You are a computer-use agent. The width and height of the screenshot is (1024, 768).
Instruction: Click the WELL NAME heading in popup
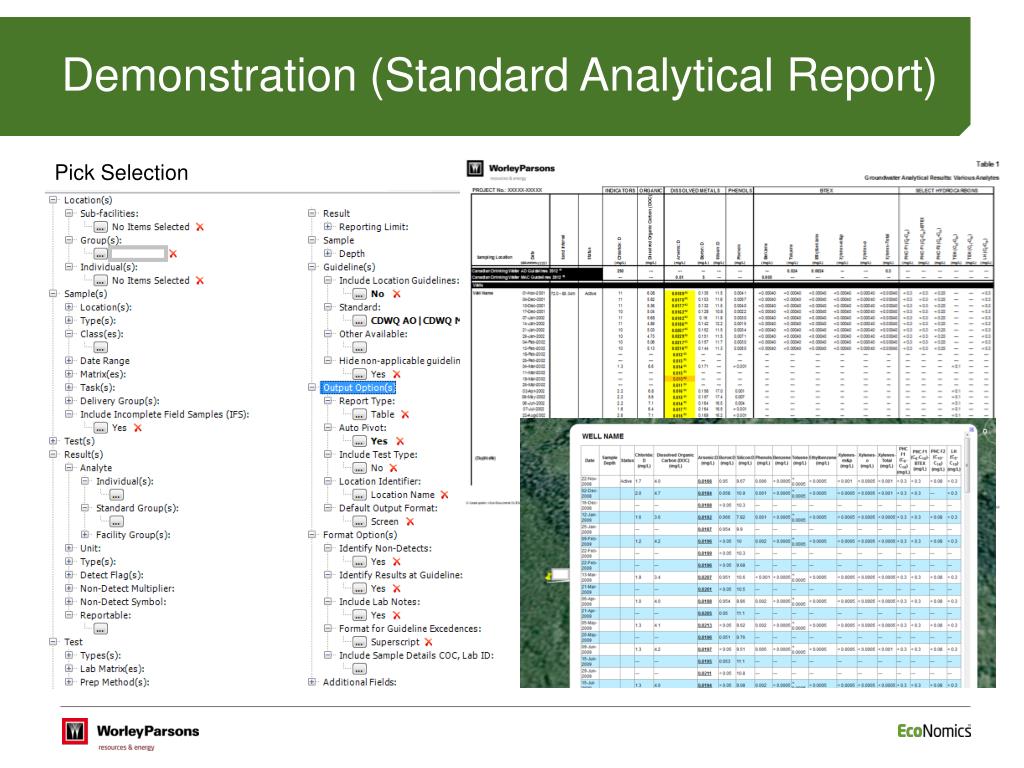[603, 436]
